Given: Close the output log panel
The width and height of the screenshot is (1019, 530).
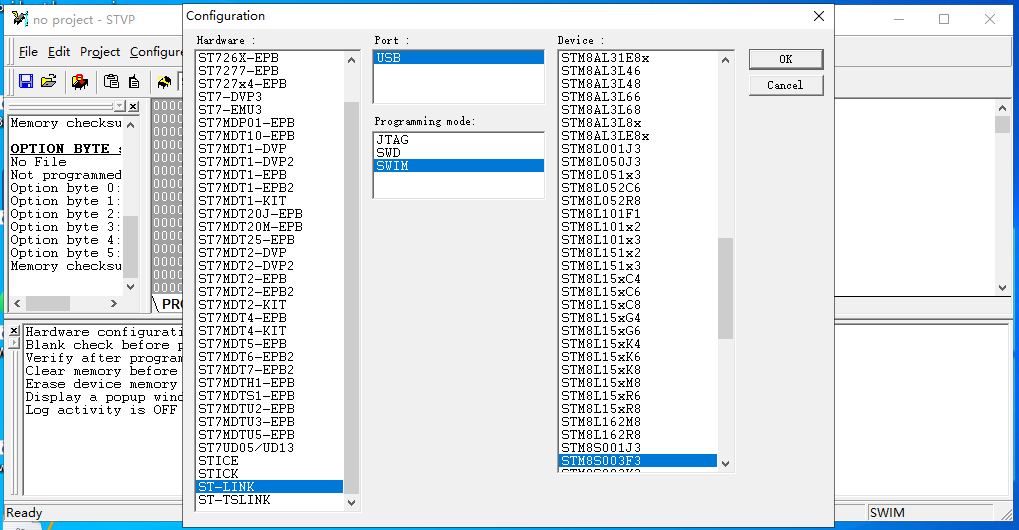Looking at the screenshot, I should (x=14, y=331).
